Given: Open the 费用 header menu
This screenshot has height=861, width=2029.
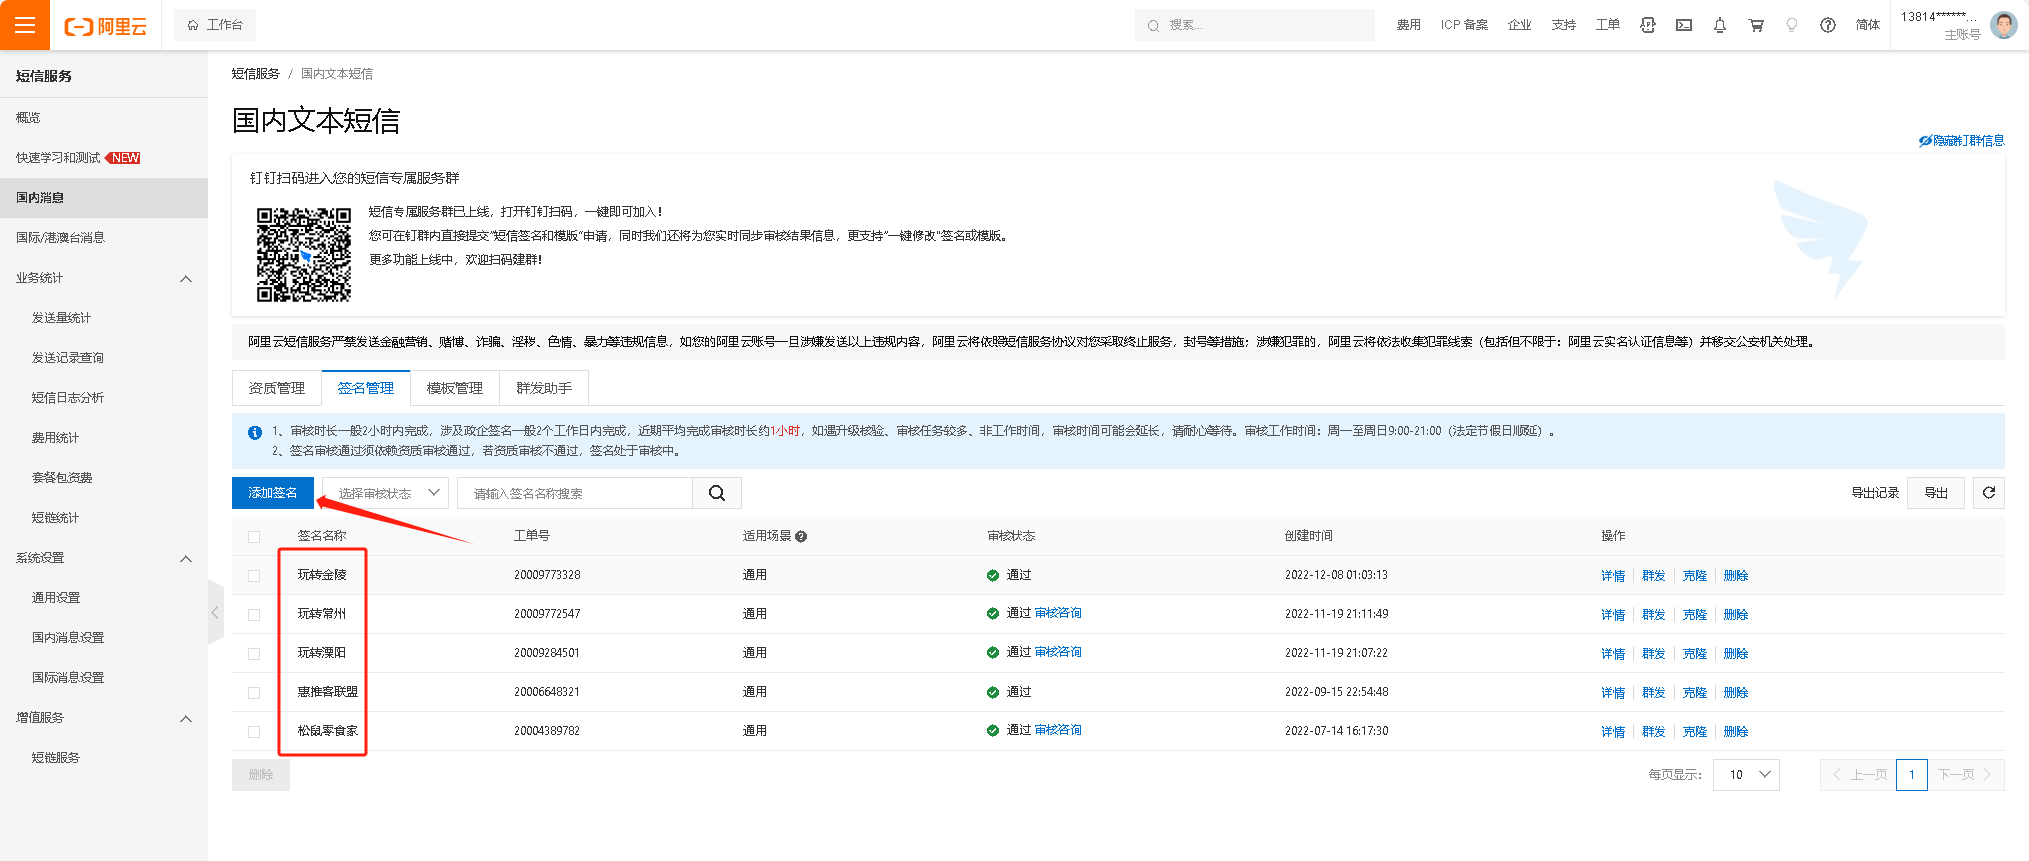Looking at the screenshot, I should point(1409,25).
